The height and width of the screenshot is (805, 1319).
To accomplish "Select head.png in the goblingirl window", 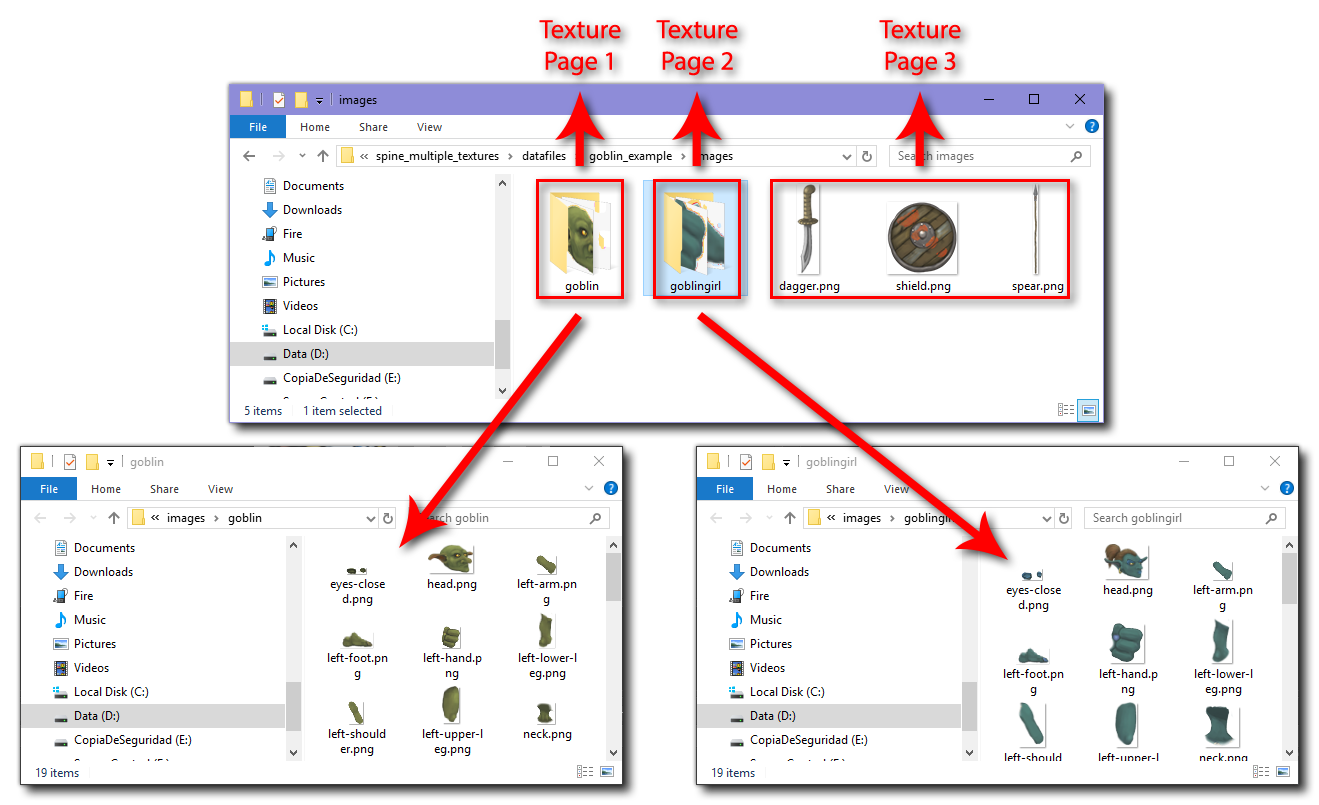I will pyautogui.click(x=1128, y=572).
